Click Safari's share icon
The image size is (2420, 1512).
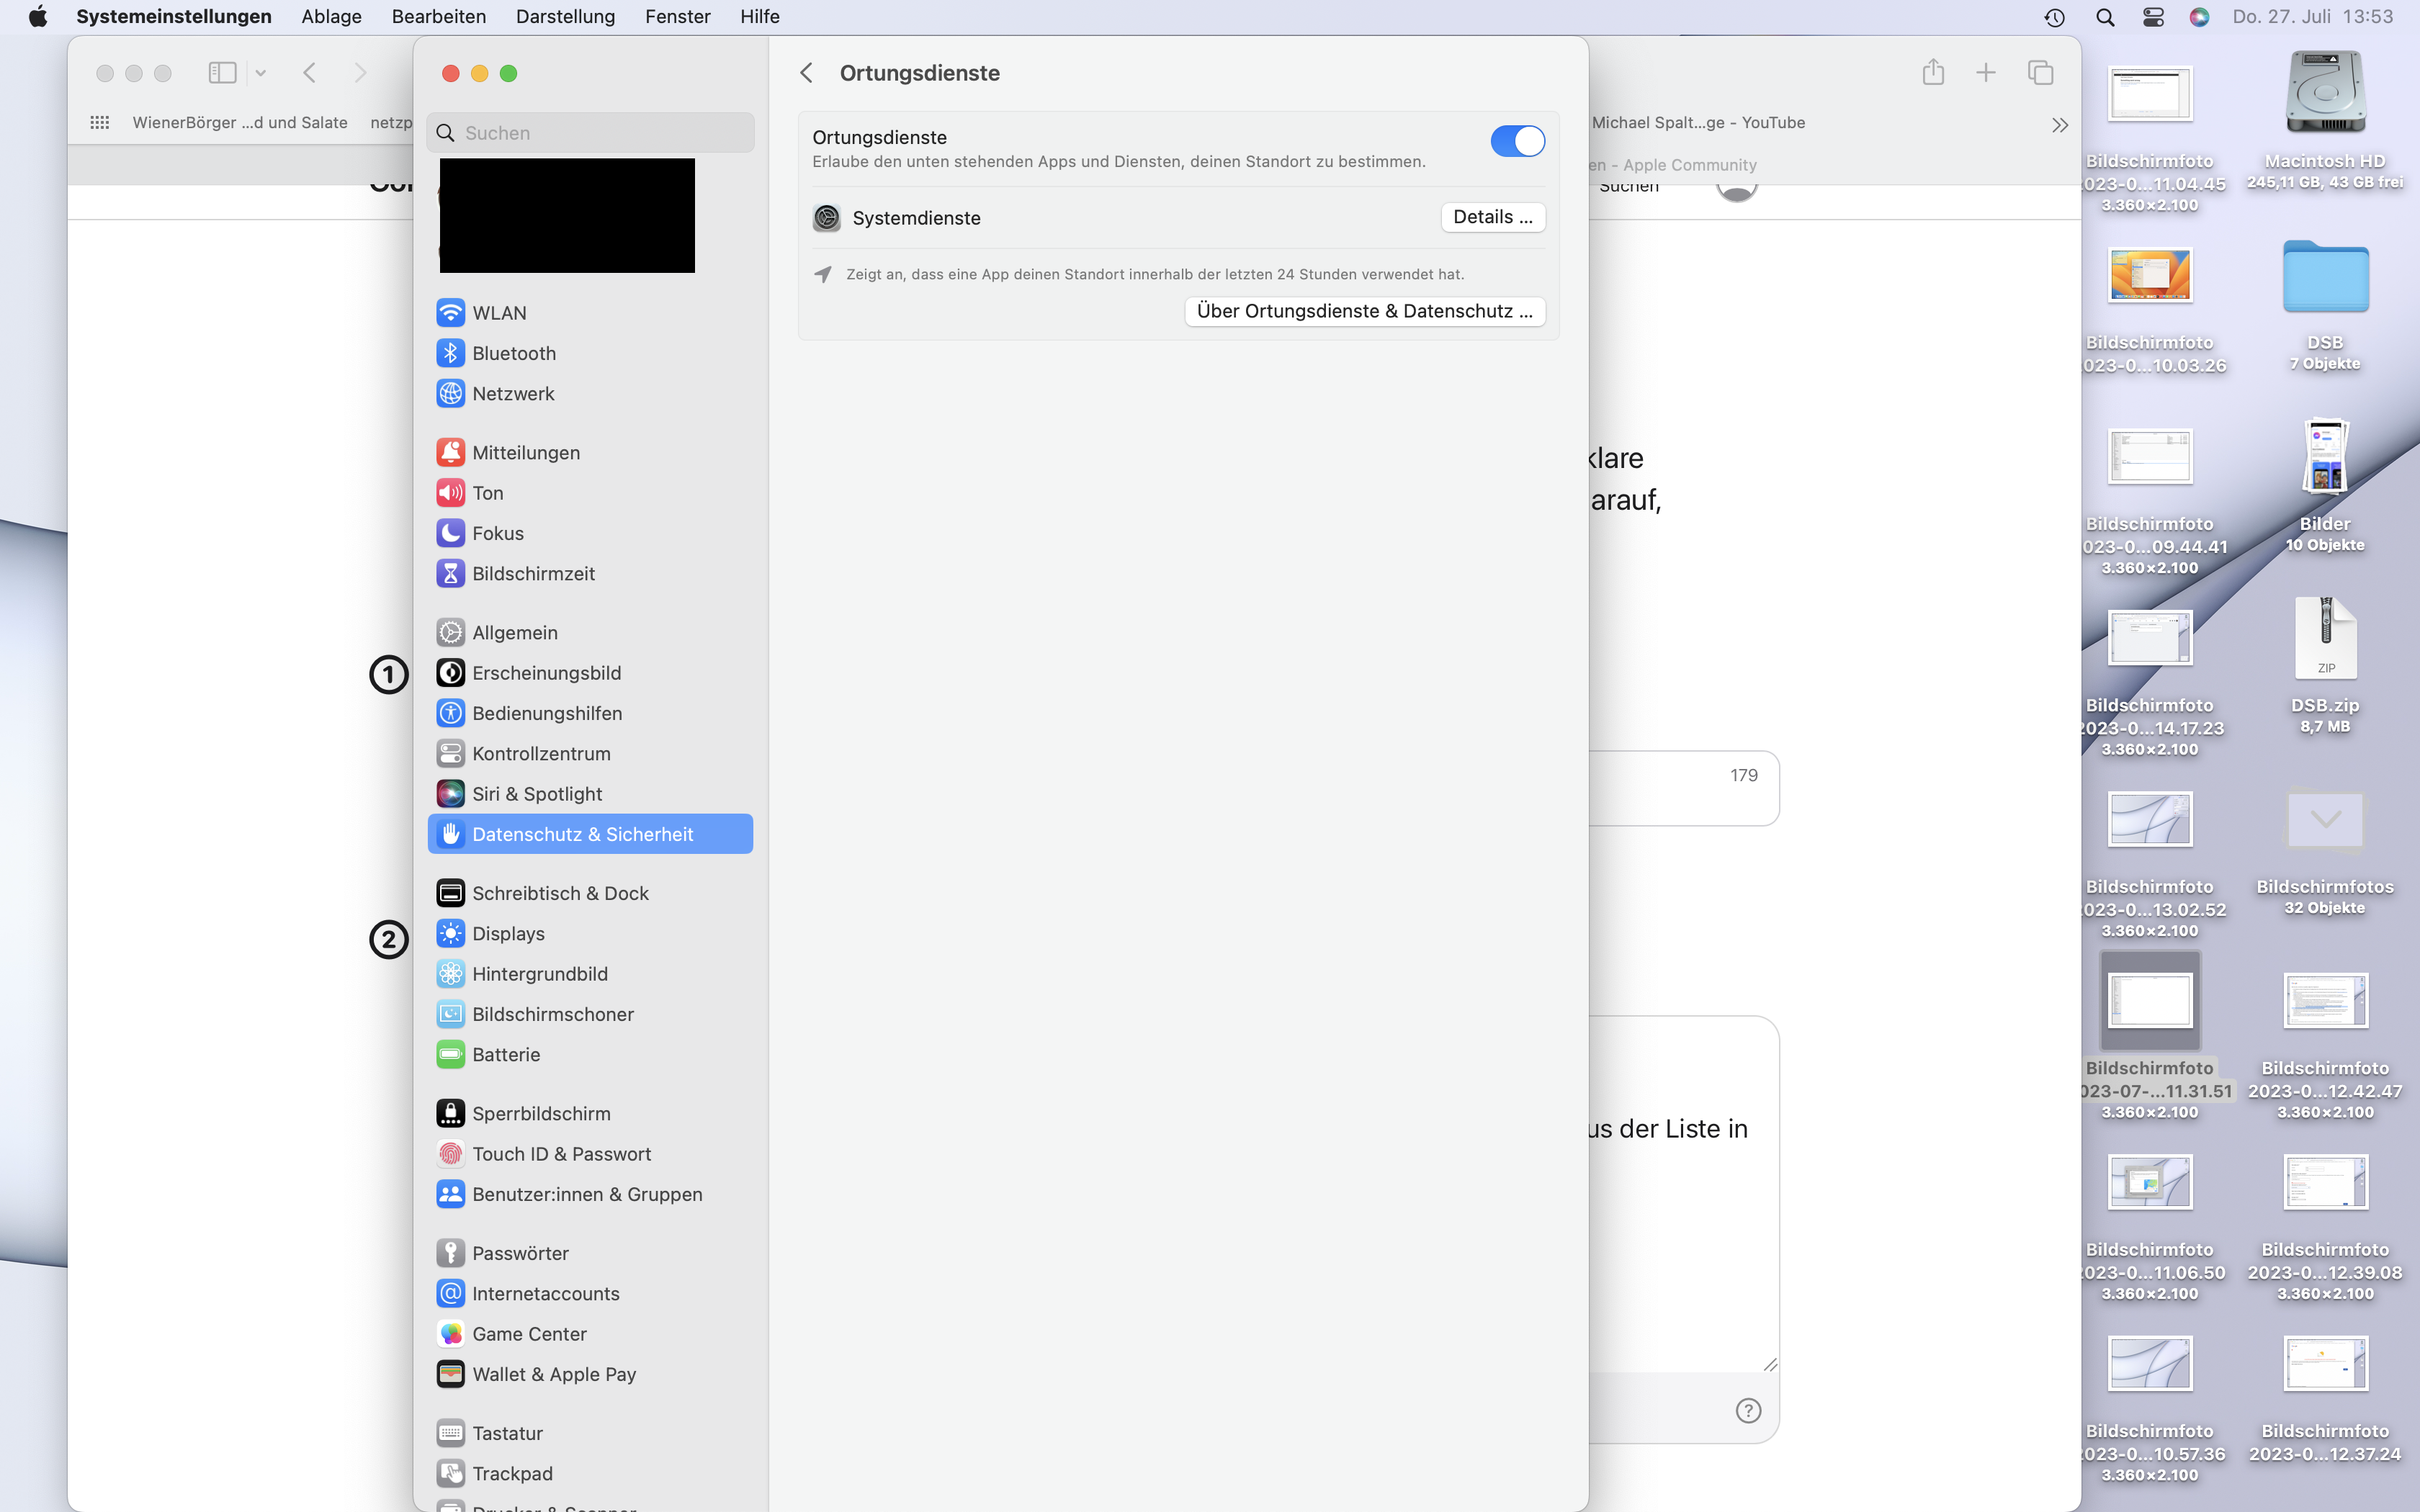pos(1932,73)
